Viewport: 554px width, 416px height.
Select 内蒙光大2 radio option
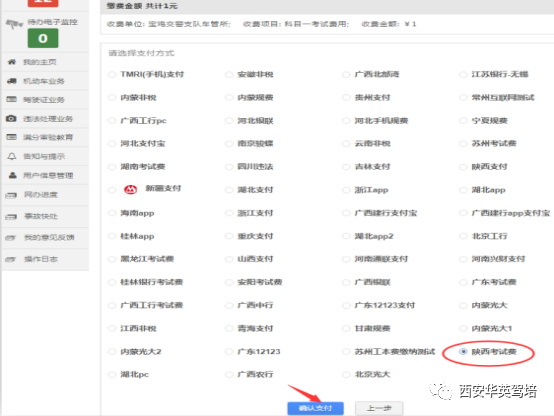pyautogui.click(x=112, y=352)
